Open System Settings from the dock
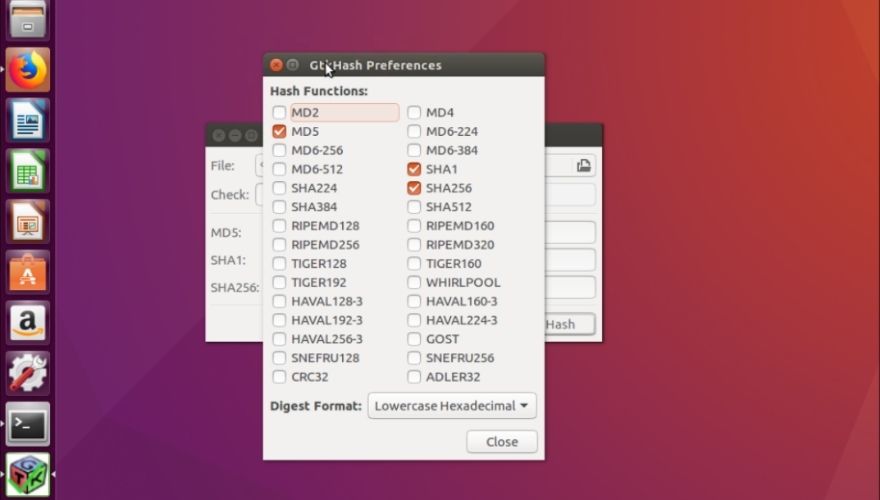 28,373
